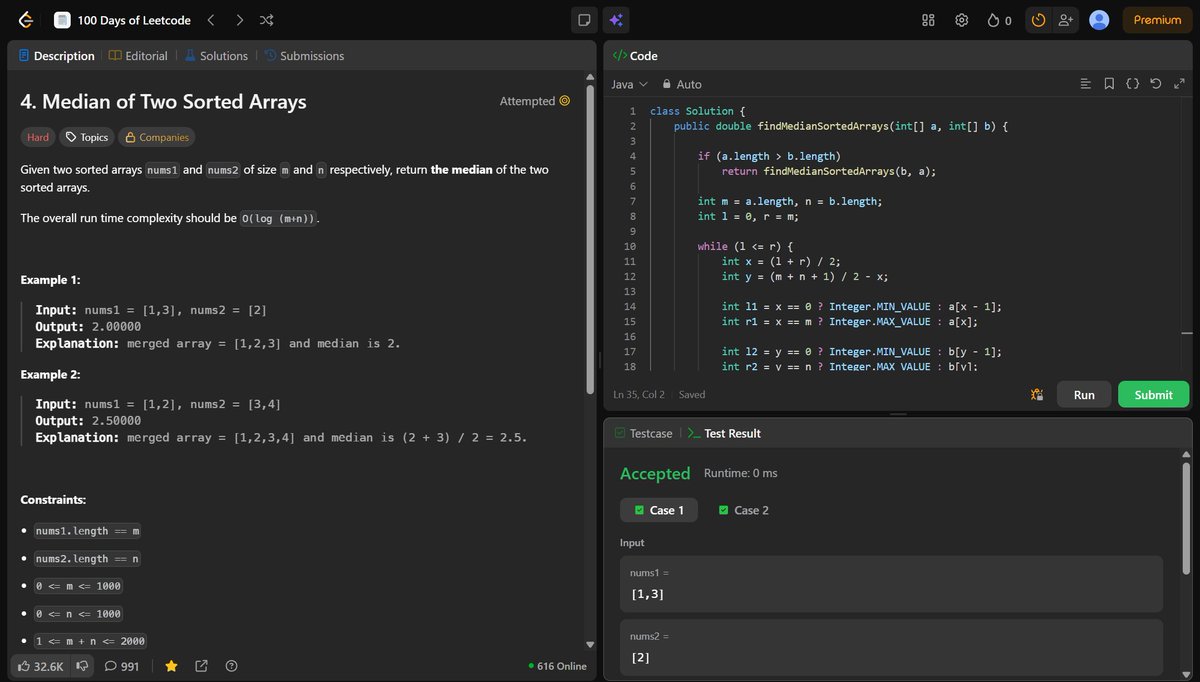This screenshot has height=682, width=1200.
Task: Pick a random problem with shuffle icon
Action: coord(266,20)
